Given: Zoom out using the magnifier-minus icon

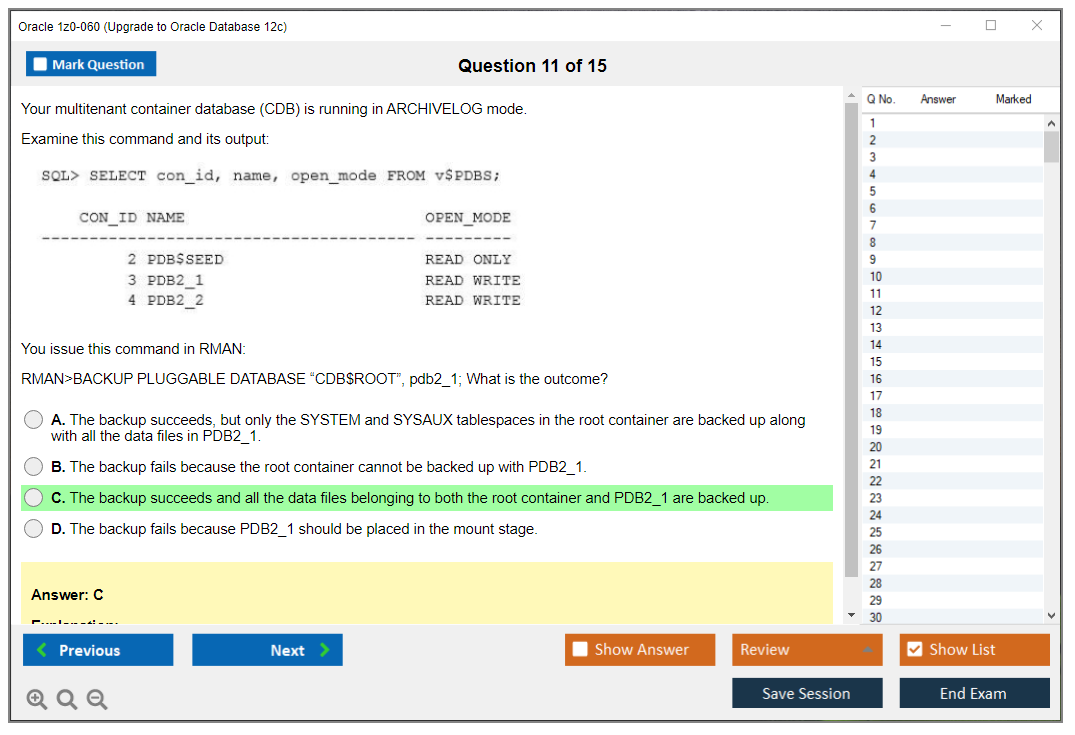Looking at the screenshot, I should 96,699.
